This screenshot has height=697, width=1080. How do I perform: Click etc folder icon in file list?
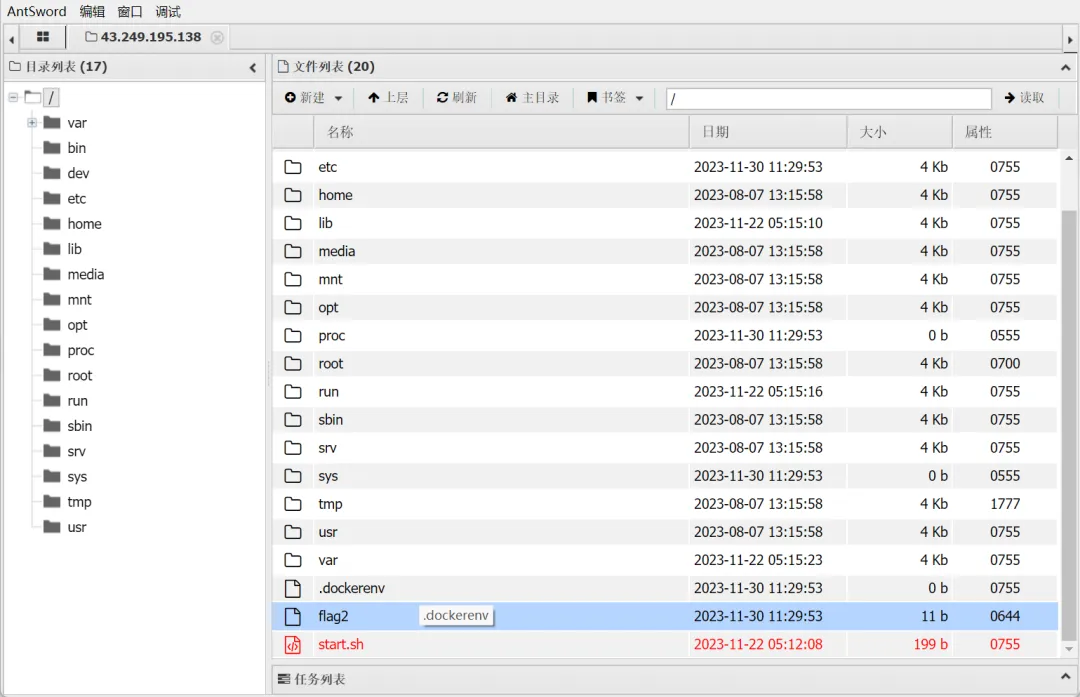click(x=293, y=167)
